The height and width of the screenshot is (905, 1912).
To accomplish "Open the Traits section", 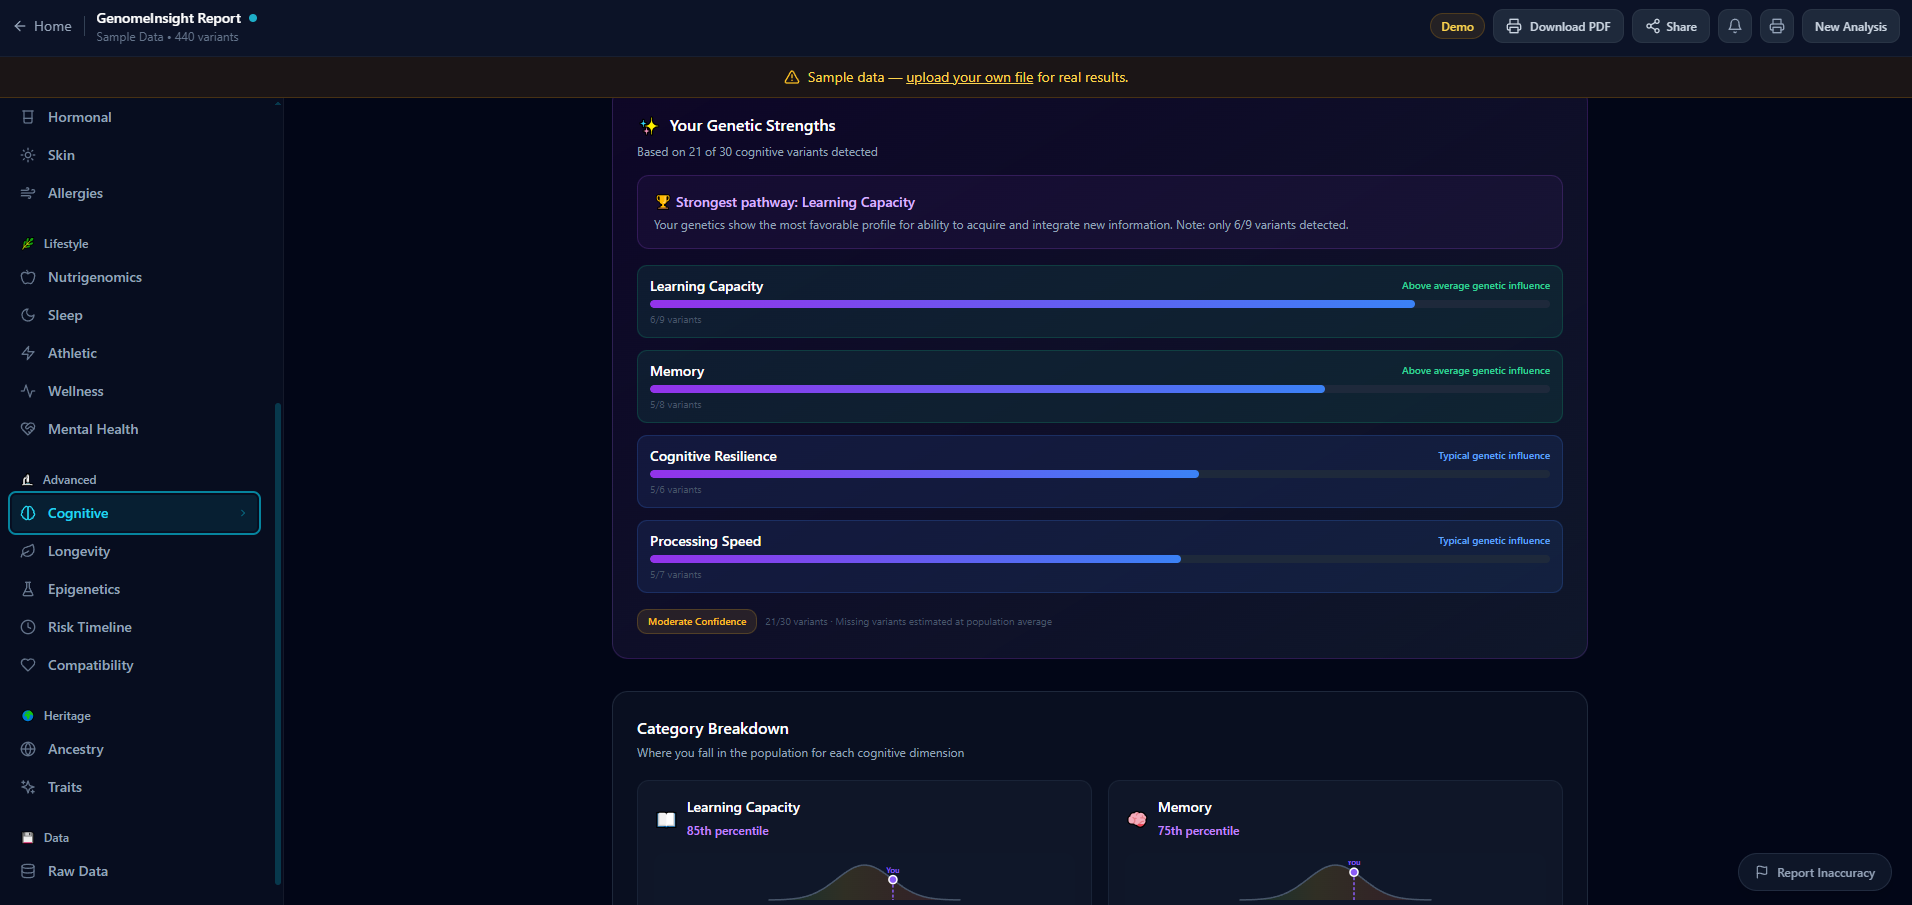I will [63, 787].
